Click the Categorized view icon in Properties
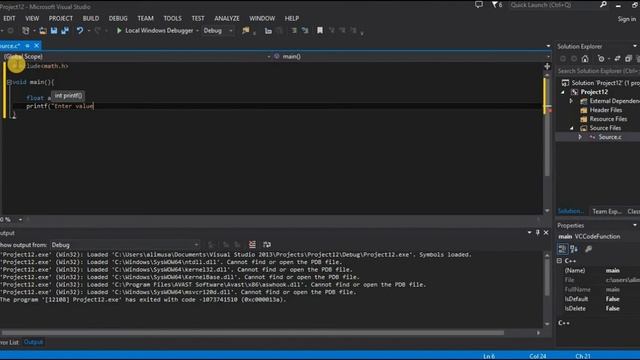Screen dimensions: 640x360 pos(562,249)
